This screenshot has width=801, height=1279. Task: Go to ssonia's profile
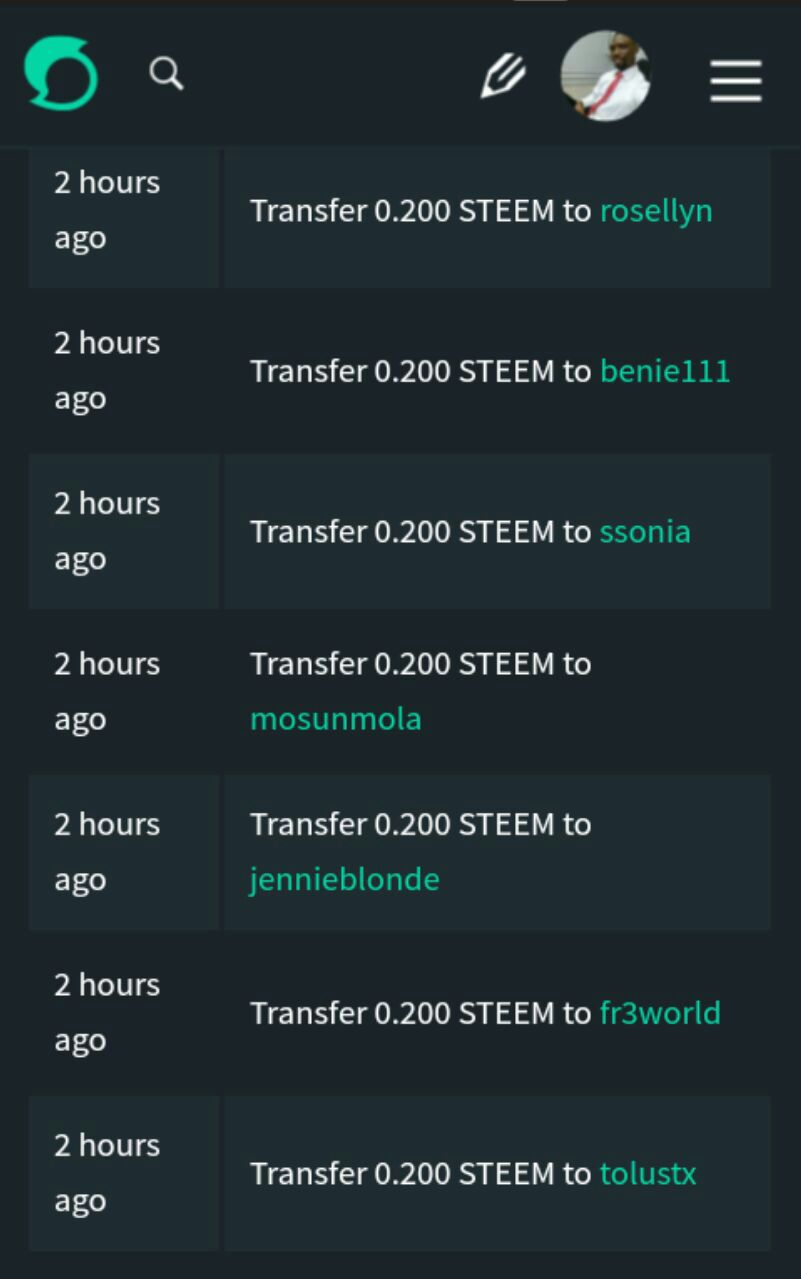(x=645, y=531)
